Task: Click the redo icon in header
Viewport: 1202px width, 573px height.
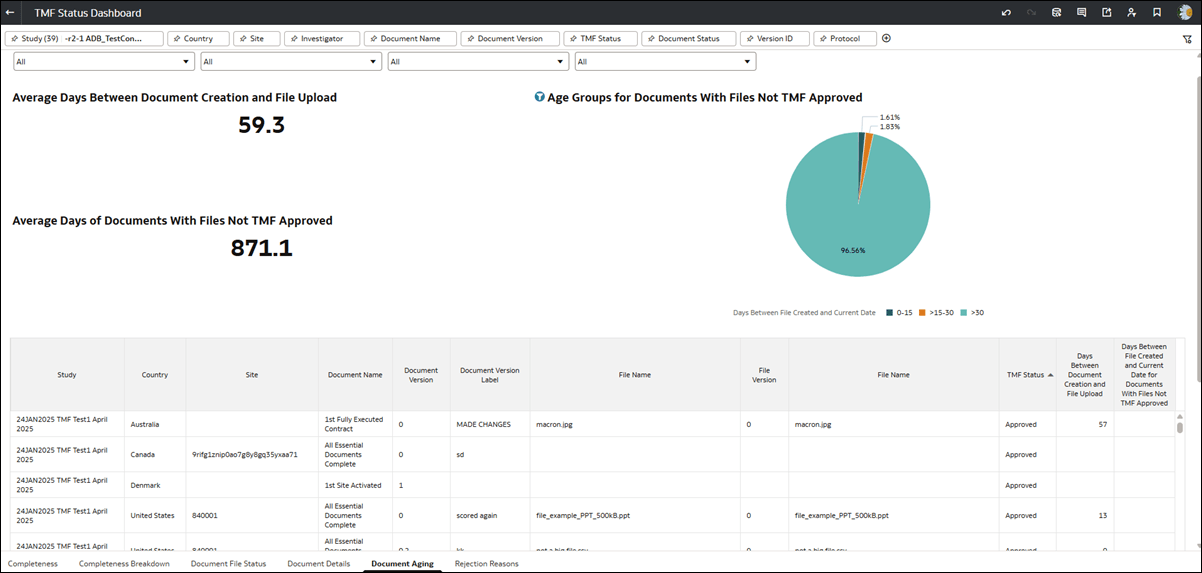Action: (1031, 13)
